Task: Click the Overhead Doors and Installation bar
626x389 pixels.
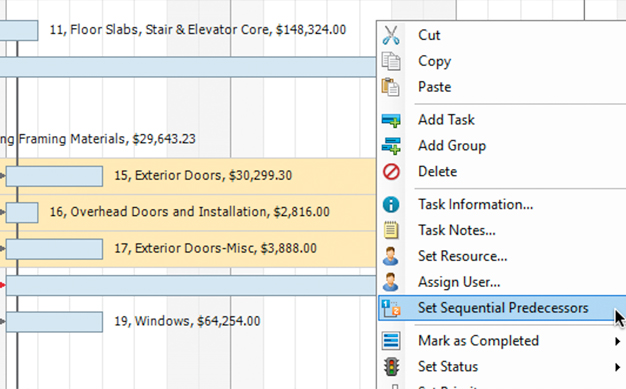Action: coord(22,212)
